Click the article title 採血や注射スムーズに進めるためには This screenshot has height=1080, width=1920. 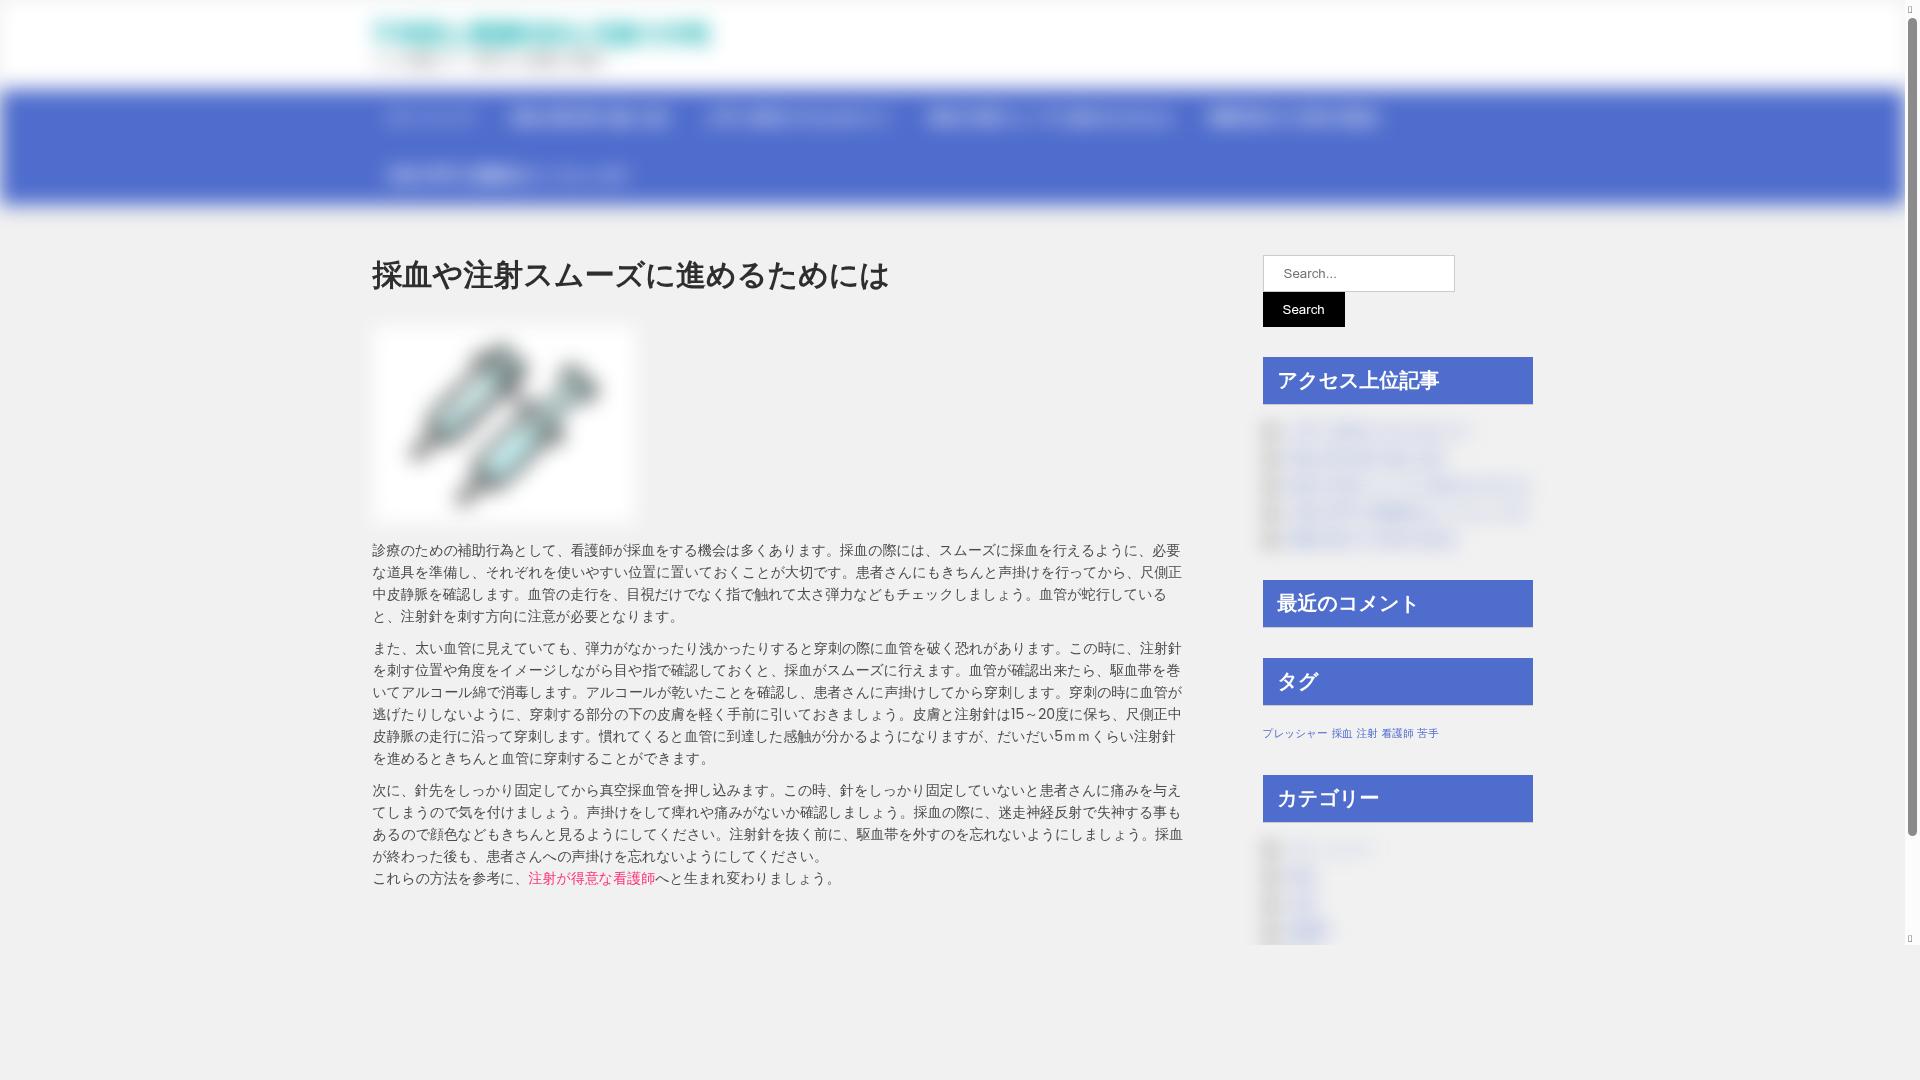pos(630,276)
